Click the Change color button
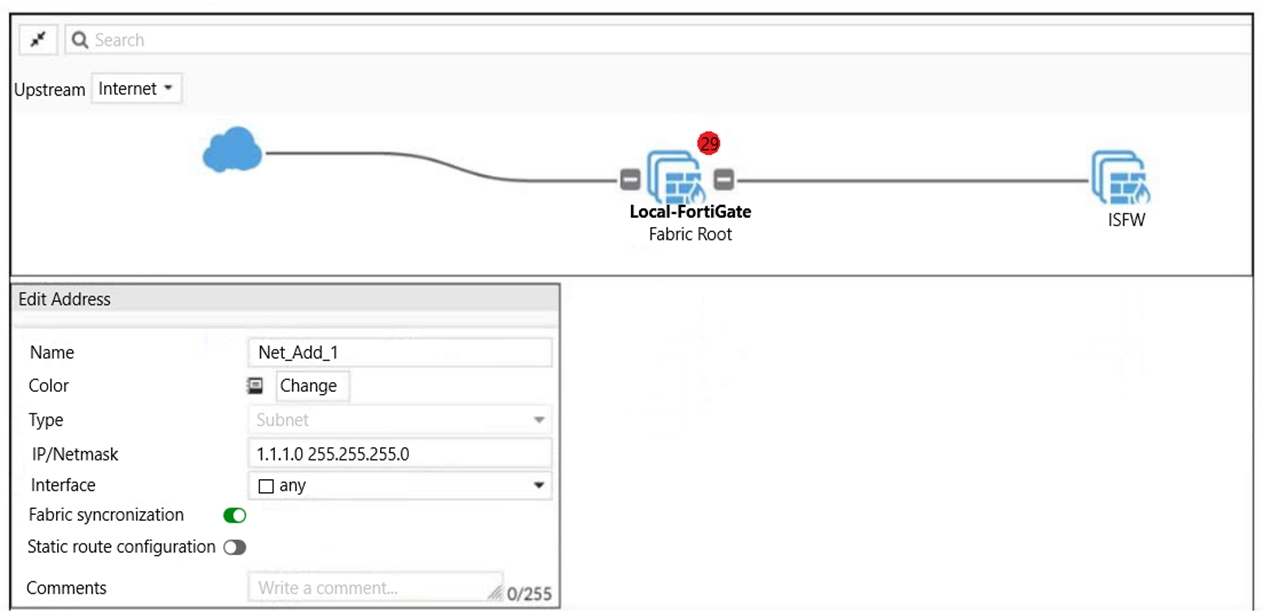1263x613 pixels. point(313,386)
